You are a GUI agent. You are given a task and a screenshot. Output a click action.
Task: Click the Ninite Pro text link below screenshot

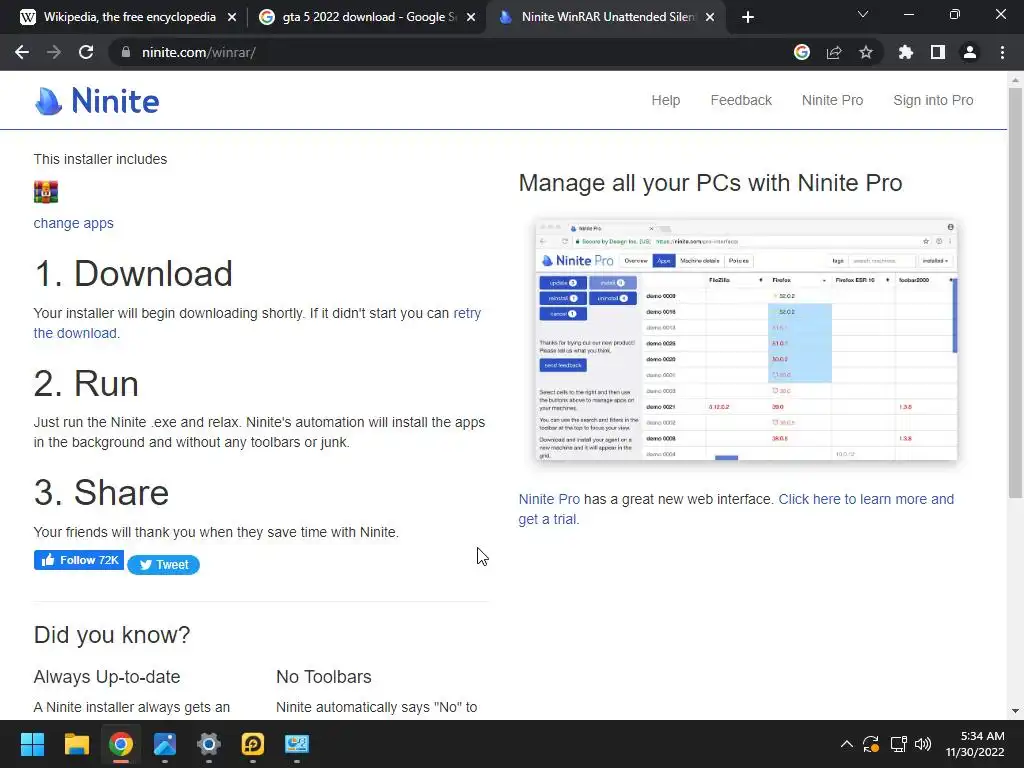click(549, 499)
